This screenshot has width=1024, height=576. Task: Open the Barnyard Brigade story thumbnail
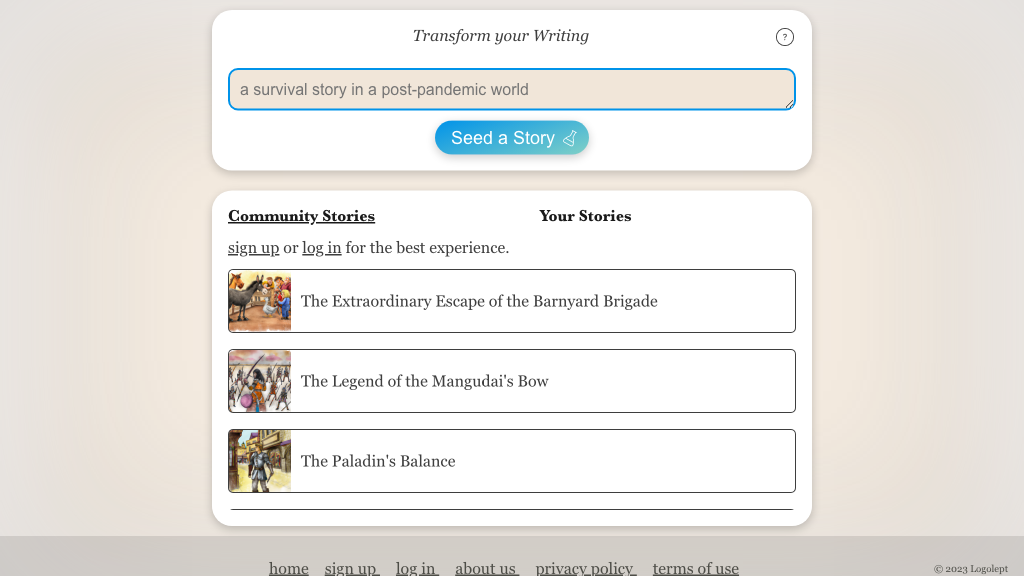coord(260,301)
